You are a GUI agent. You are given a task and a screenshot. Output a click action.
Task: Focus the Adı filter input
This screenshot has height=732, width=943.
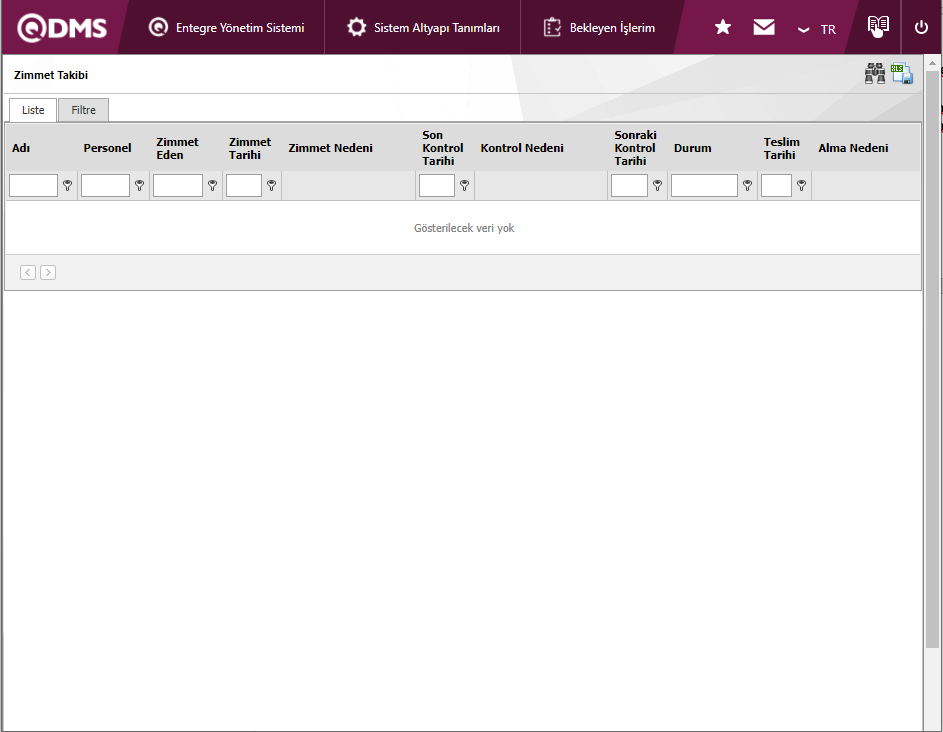(33, 185)
